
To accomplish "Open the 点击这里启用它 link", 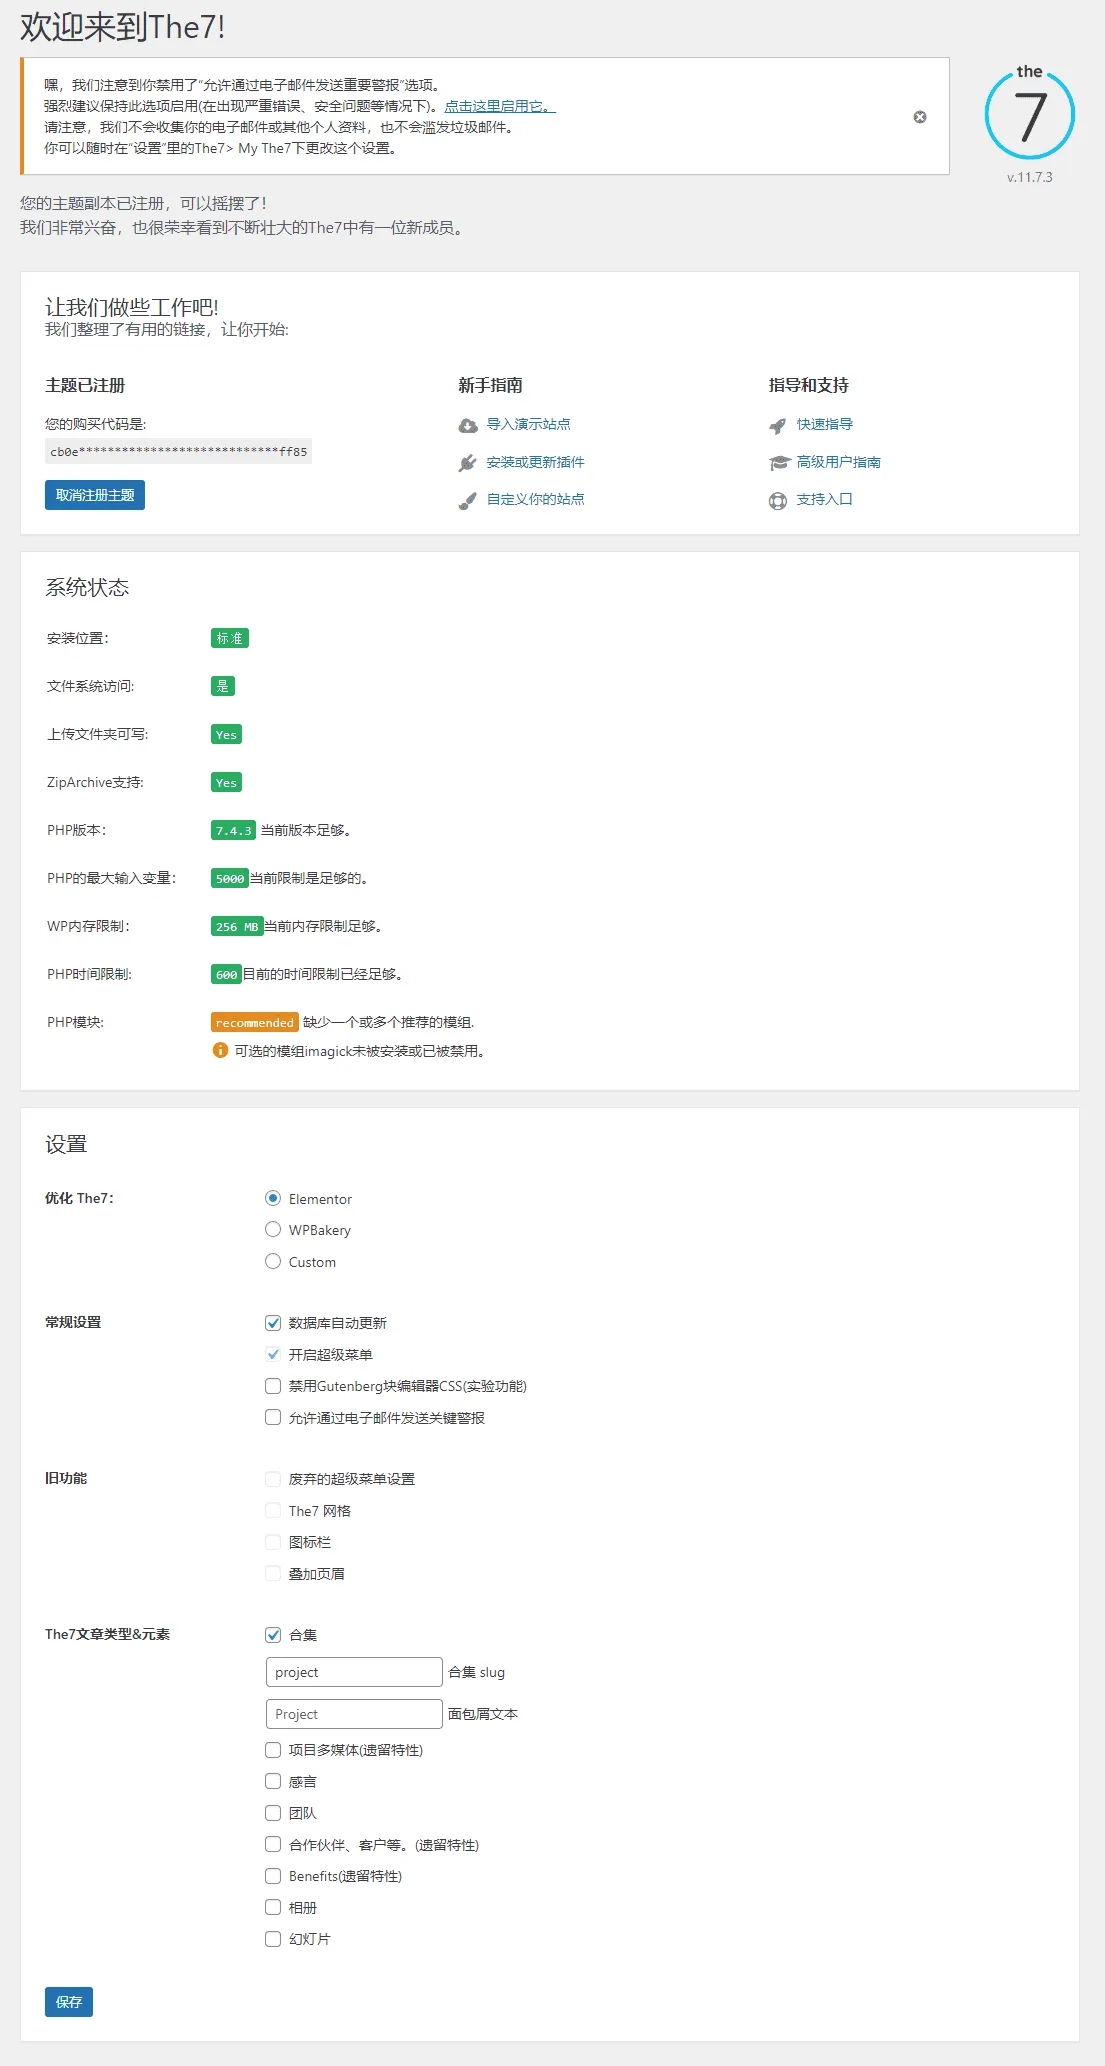I will (x=500, y=106).
